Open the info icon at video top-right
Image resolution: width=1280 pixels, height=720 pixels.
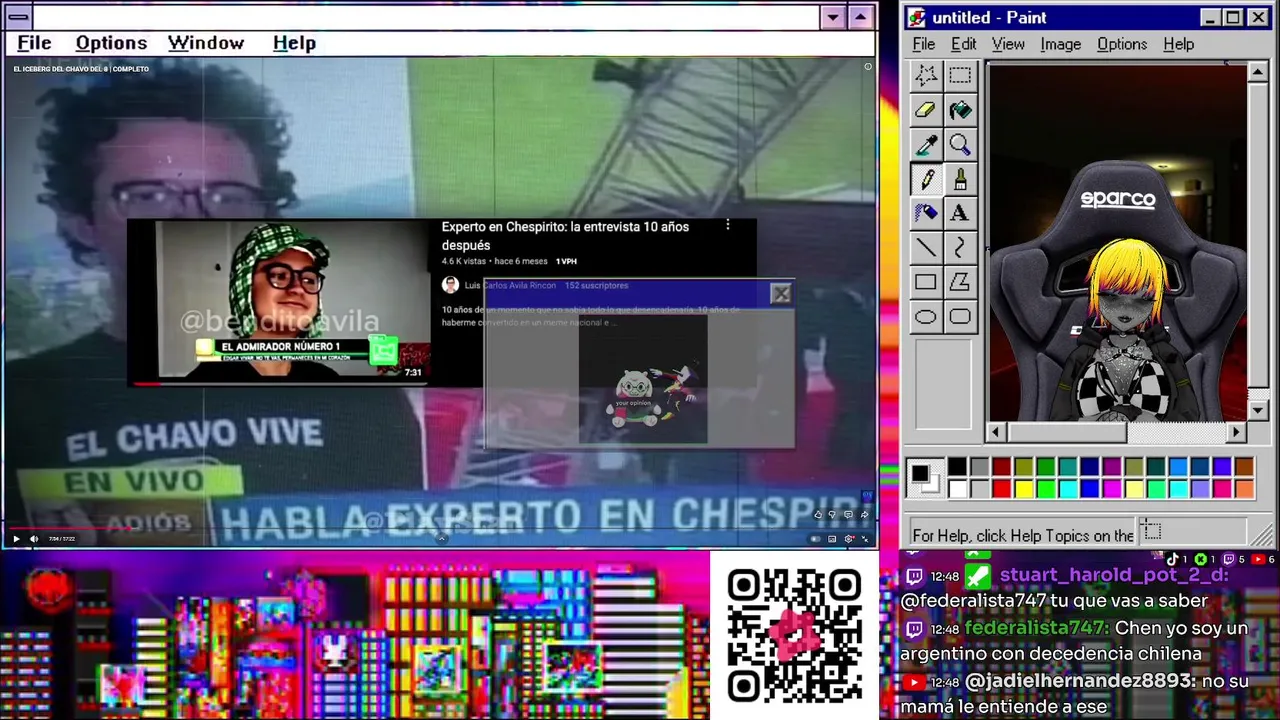tap(868, 67)
